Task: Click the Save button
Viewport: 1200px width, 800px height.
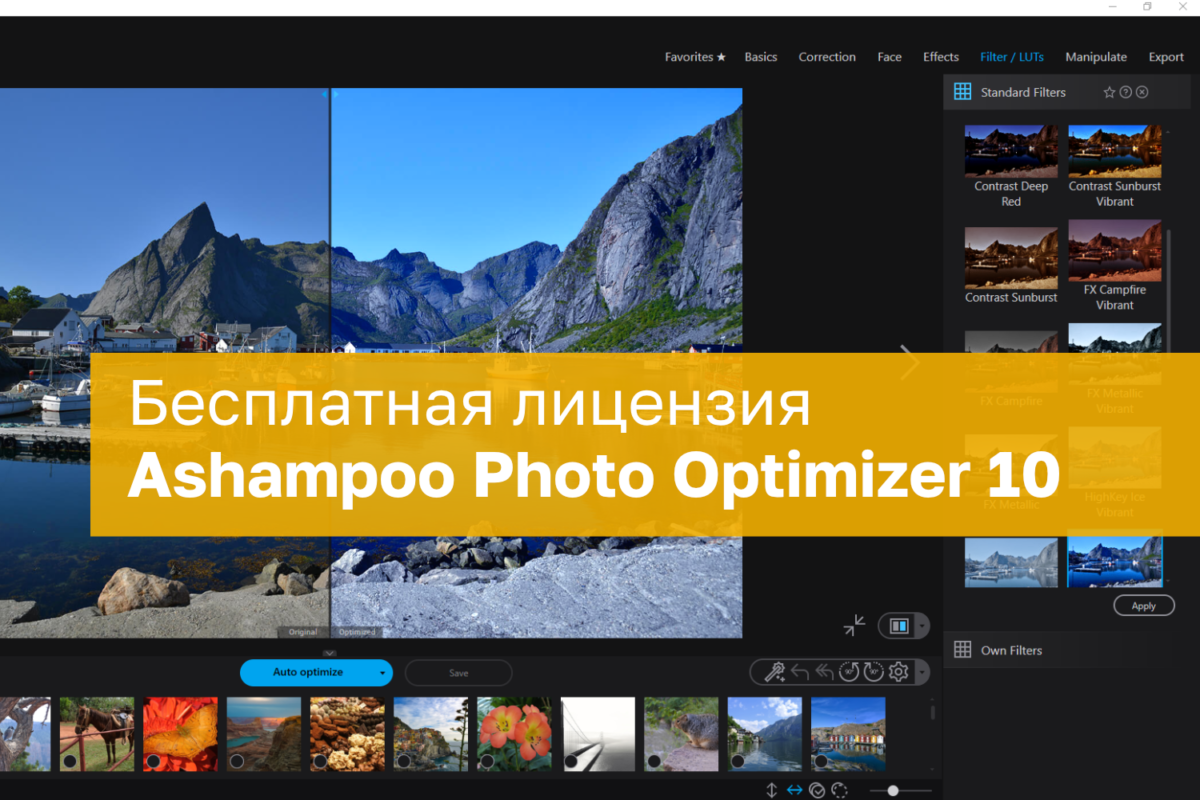Action: (458, 672)
